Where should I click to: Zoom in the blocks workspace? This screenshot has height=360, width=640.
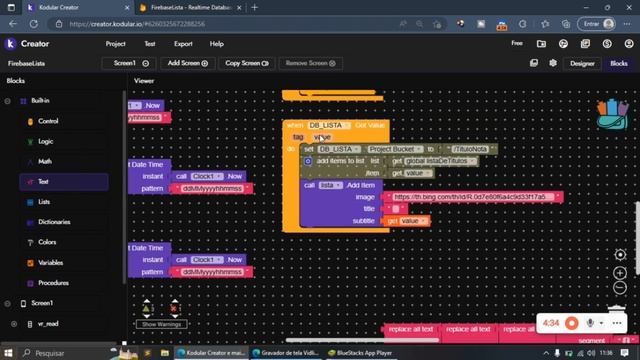click(x=620, y=273)
